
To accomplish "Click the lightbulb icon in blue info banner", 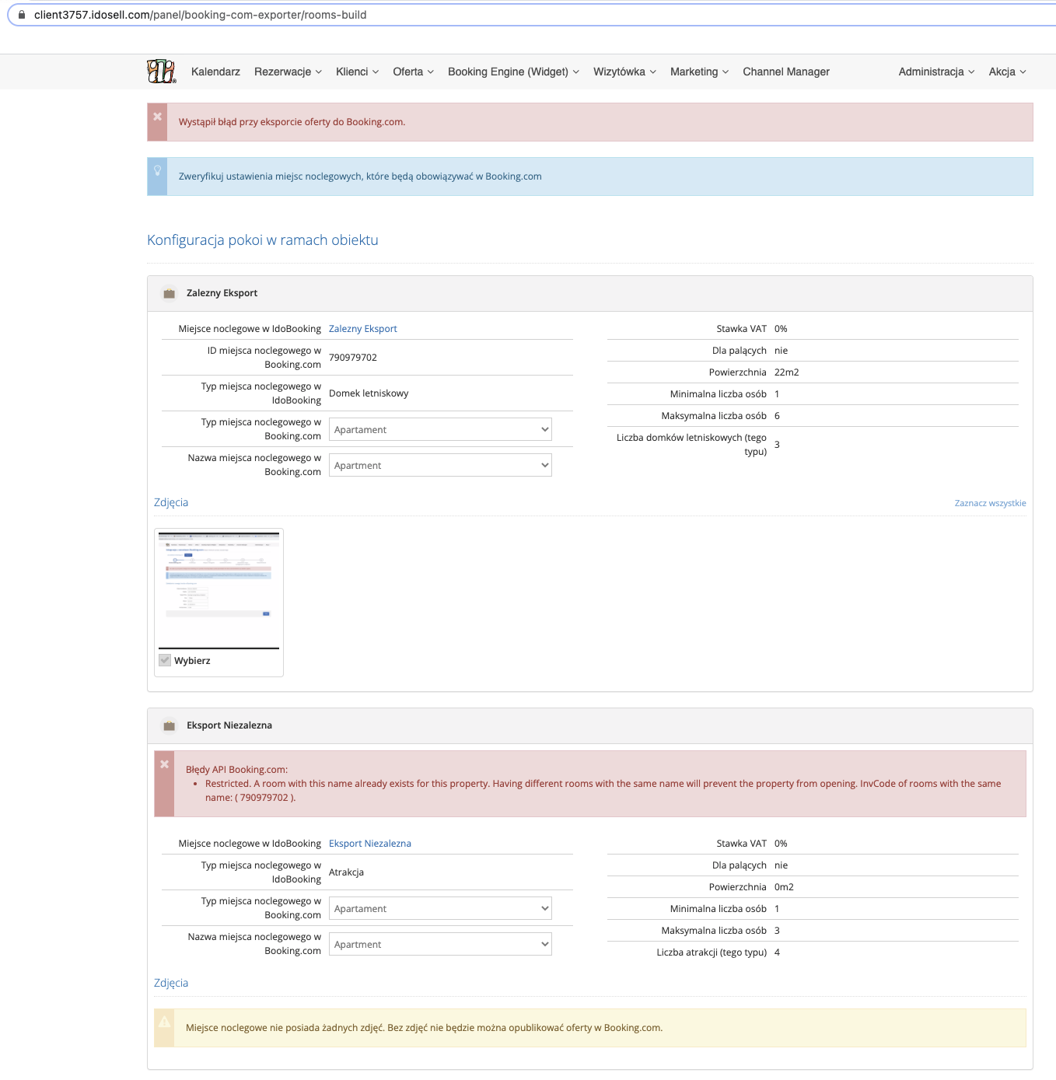I will click(158, 170).
